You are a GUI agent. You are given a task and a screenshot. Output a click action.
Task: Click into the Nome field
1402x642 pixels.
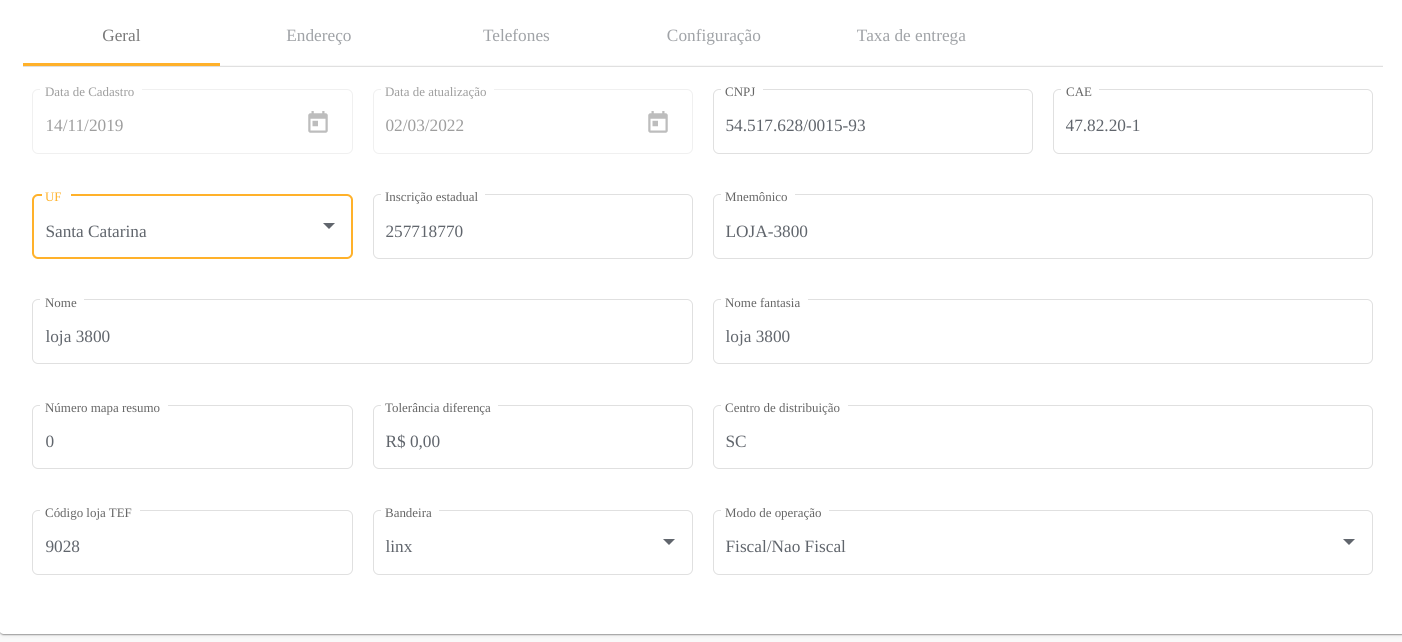[x=362, y=337]
